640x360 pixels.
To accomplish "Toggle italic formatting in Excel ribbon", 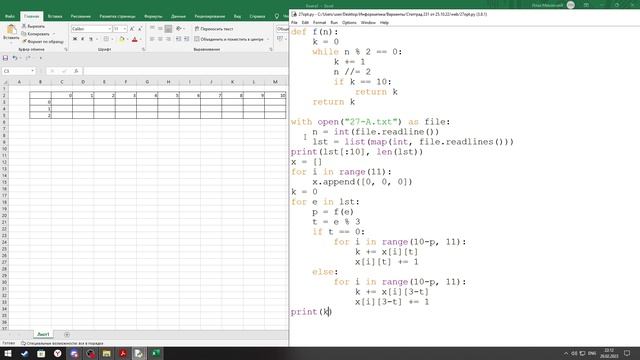I will (82, 39).
